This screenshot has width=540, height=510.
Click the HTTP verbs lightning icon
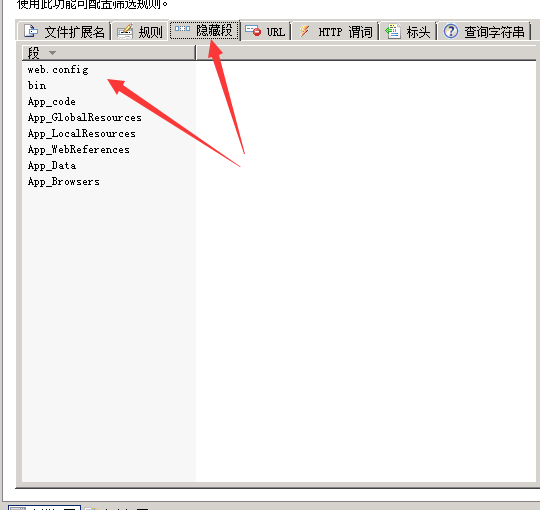tap(304, 31)
